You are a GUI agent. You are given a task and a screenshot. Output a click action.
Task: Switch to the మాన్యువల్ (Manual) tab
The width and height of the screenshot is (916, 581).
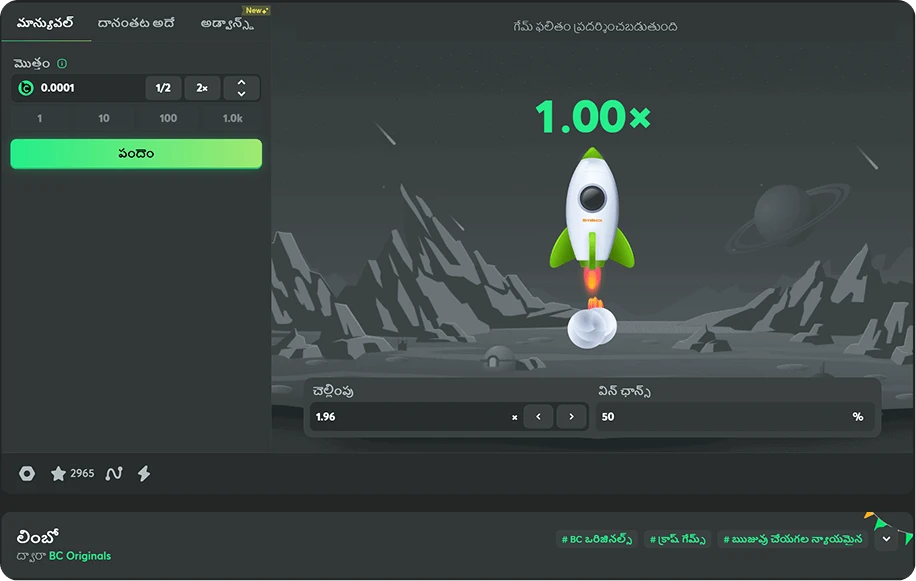pyautogui.click(x=45, y=22)
